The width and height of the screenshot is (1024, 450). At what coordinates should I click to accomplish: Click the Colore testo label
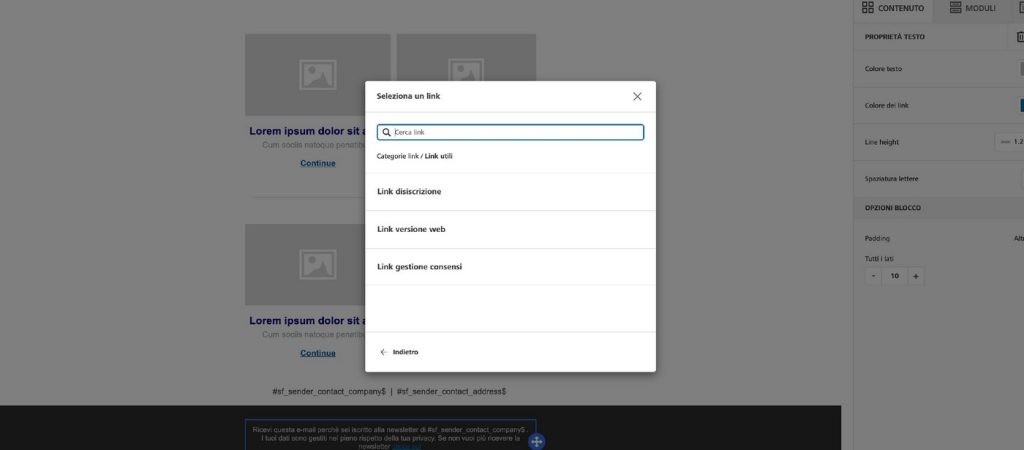[x=883, y=69]
